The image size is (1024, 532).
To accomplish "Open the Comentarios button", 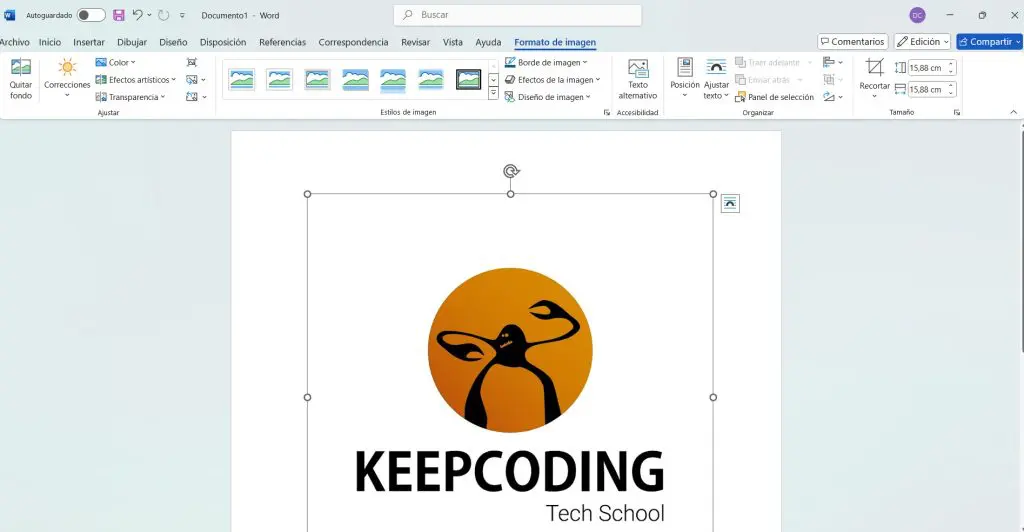I will 852,42.
